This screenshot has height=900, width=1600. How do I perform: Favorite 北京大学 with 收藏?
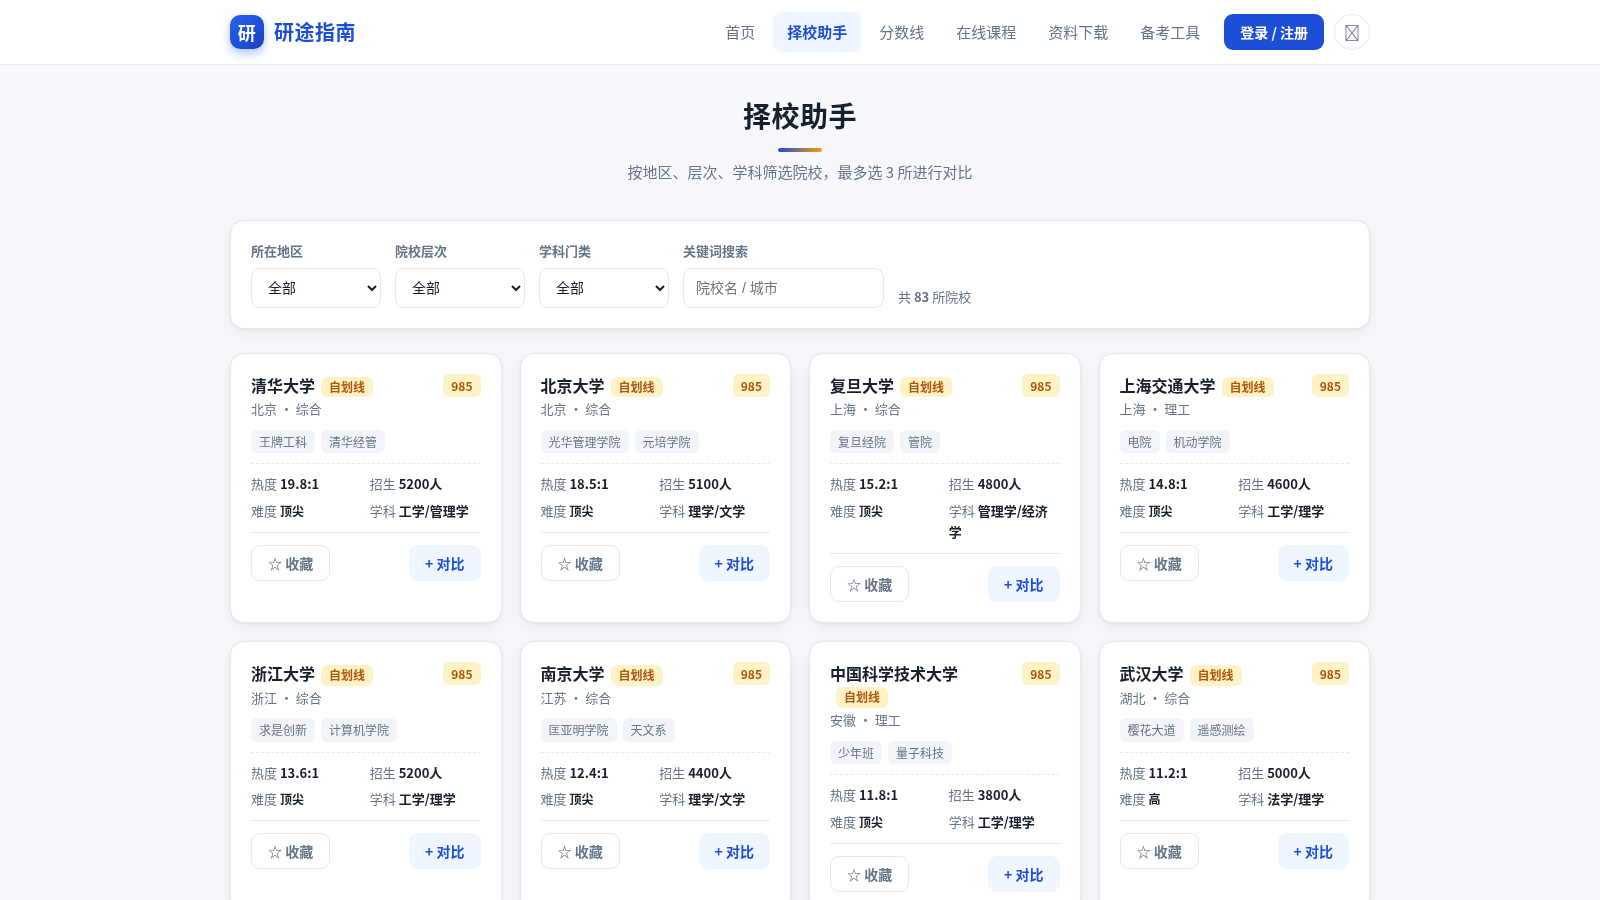(580, 564)
